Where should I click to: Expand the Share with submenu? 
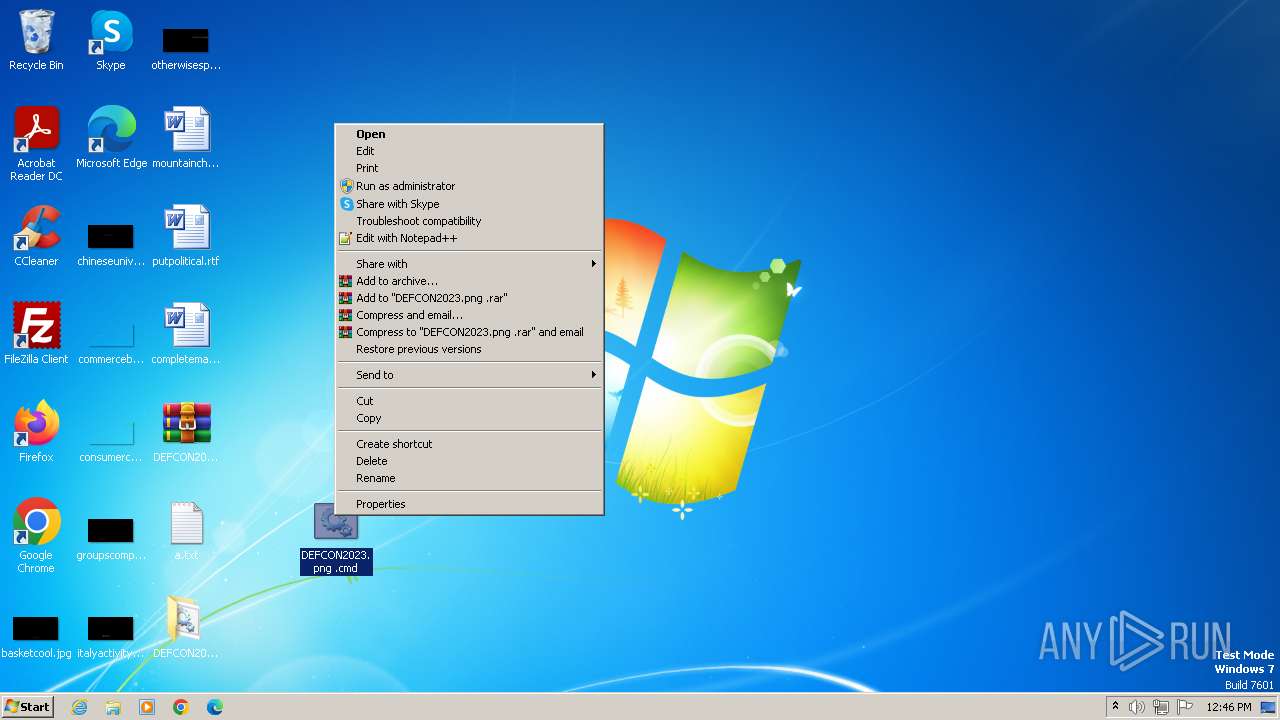click(469, 264)
